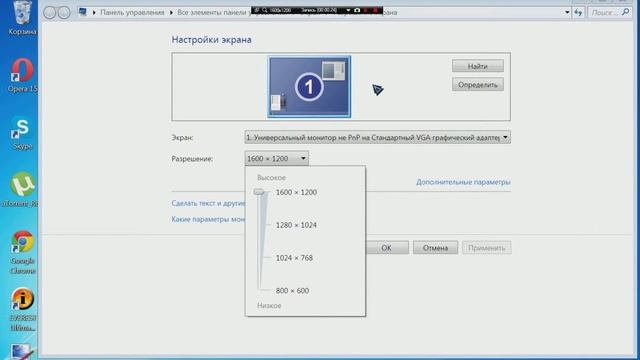
Task: Open the orange info-icon desktop shortcut
Action: click(x=22, y=309)
